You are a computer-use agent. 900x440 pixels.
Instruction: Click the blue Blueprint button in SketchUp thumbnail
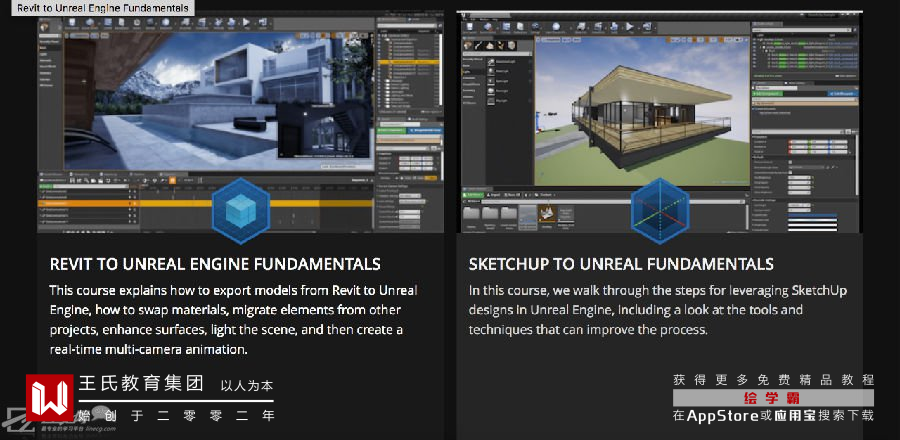click(x=843, y=93)
